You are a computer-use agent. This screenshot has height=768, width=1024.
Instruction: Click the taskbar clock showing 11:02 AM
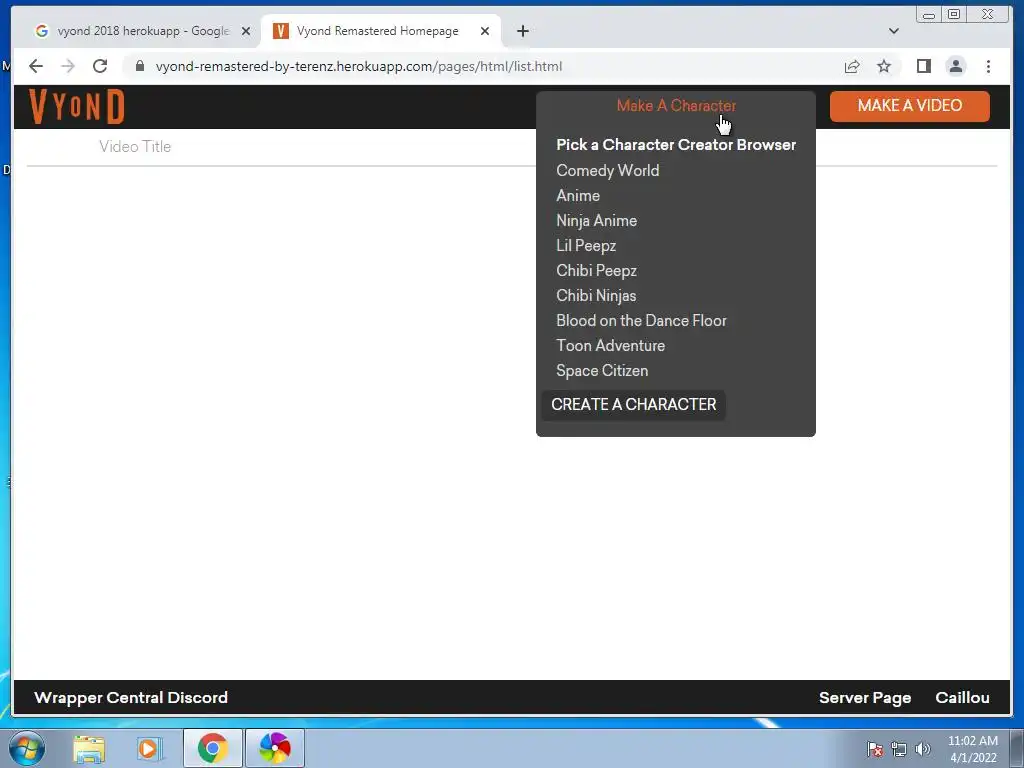point(973,749)
